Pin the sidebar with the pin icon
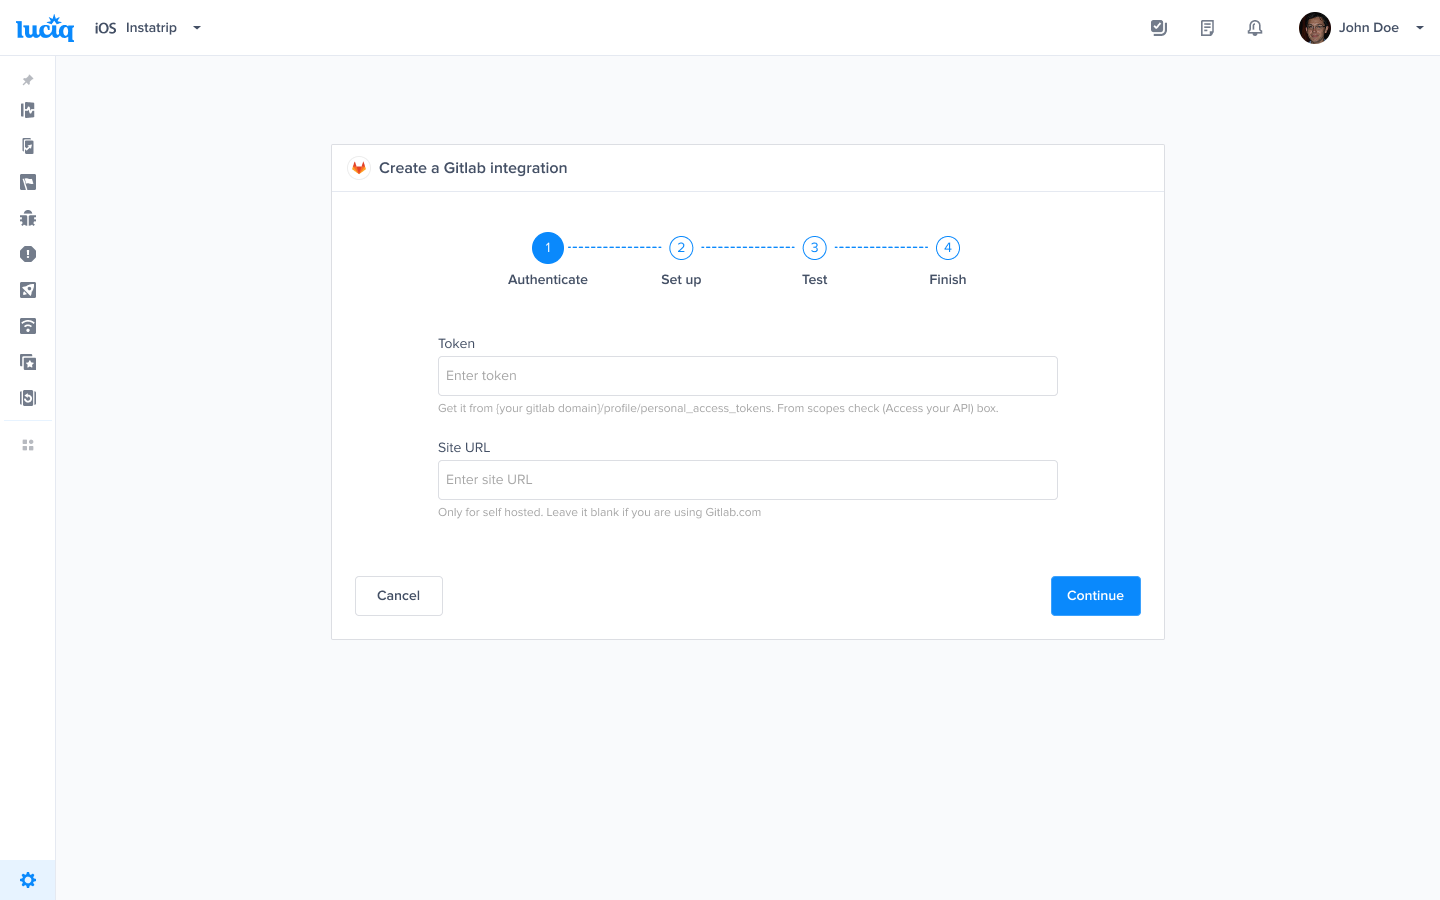The height and width of the screenshot is (900, 1440). coord(28,80)
